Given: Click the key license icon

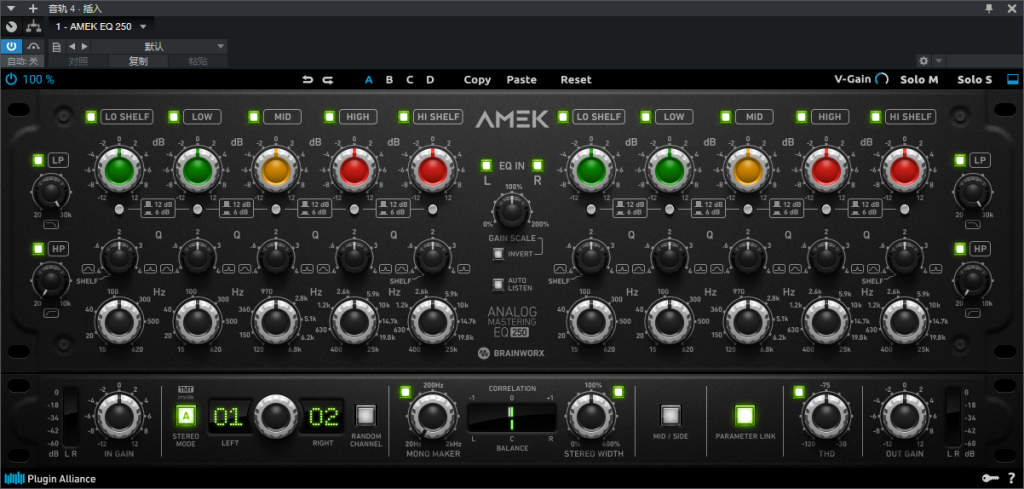Looking at the screenshot, I should [991, 479].
